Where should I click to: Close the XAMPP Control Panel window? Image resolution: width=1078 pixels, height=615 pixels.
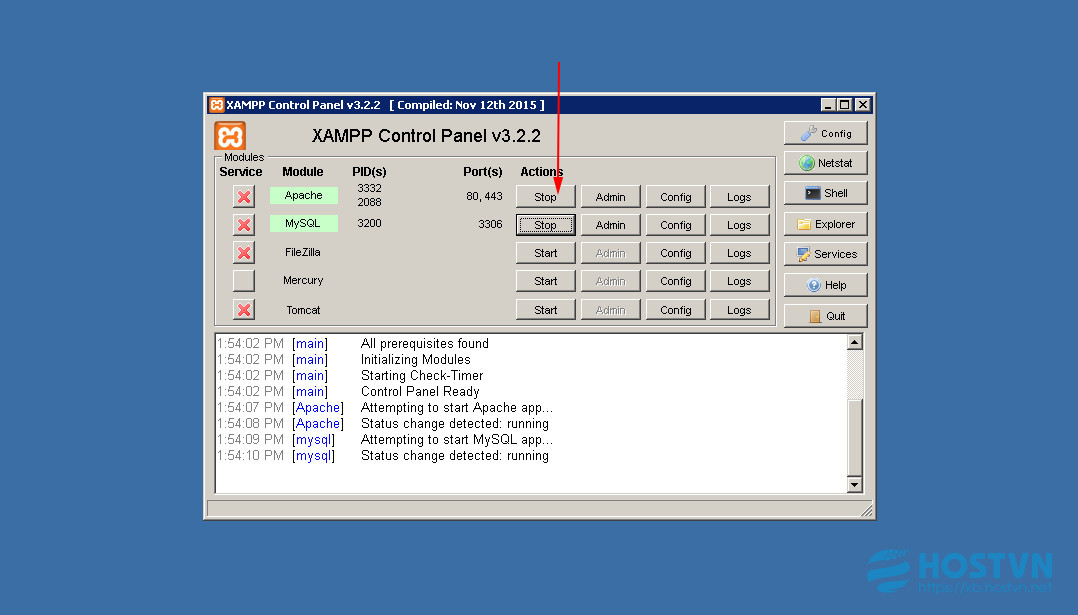[x=863, y=104]
